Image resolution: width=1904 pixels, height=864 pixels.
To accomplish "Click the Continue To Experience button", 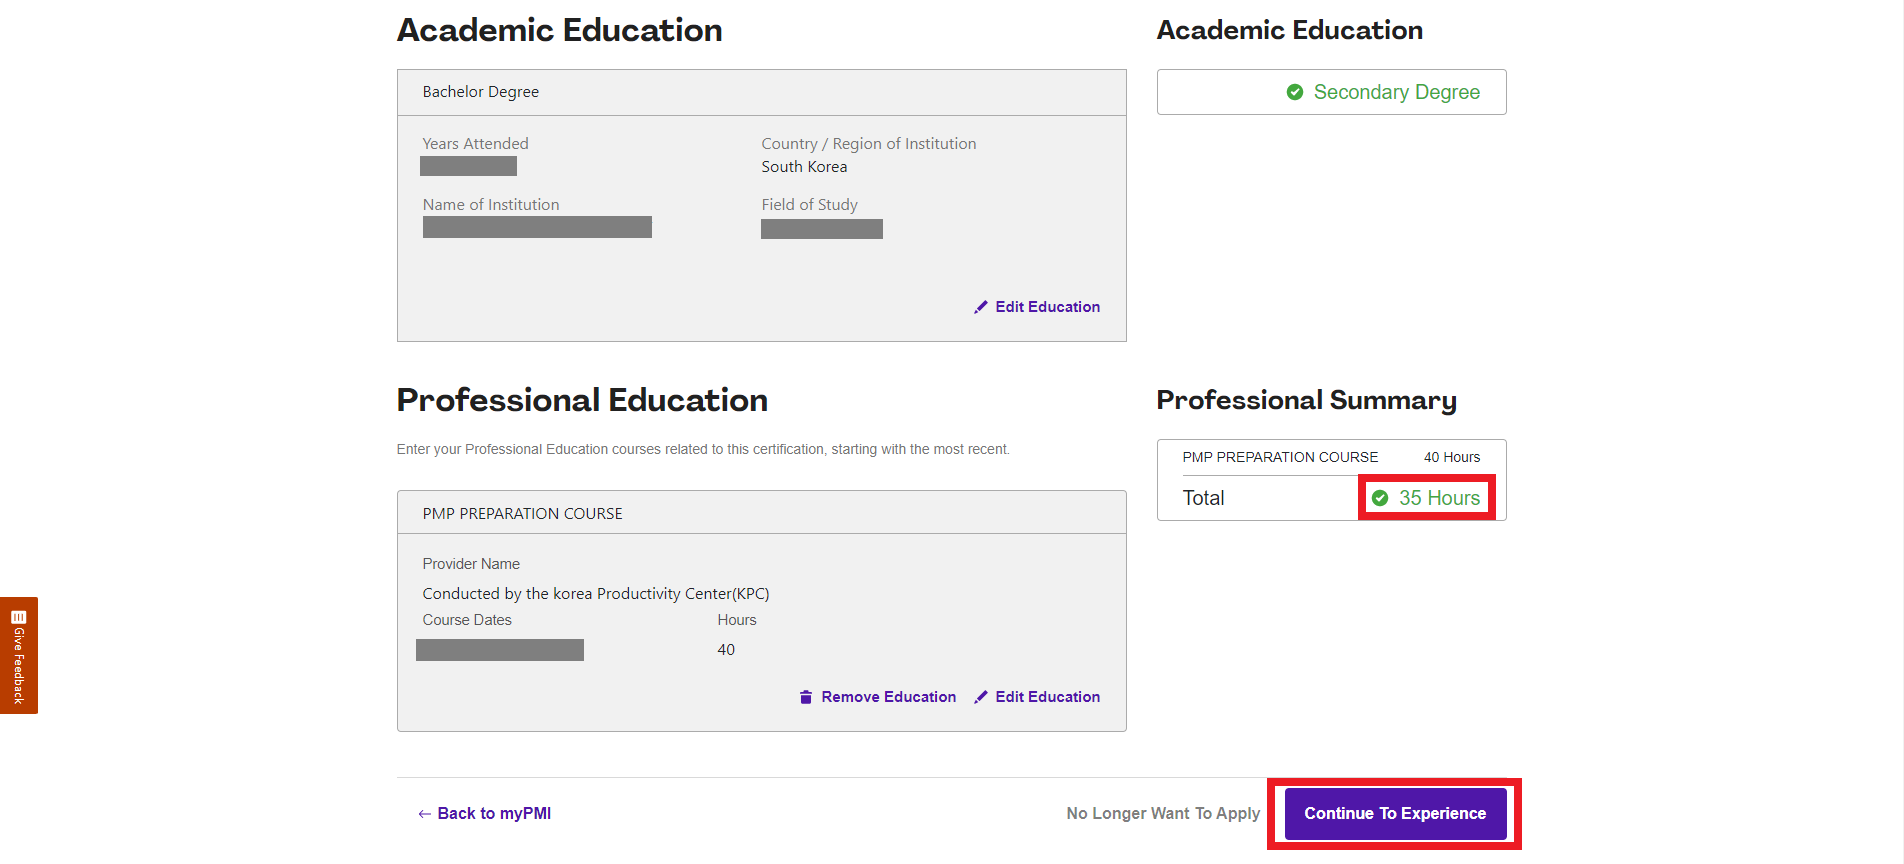I will coord(1395,814).
